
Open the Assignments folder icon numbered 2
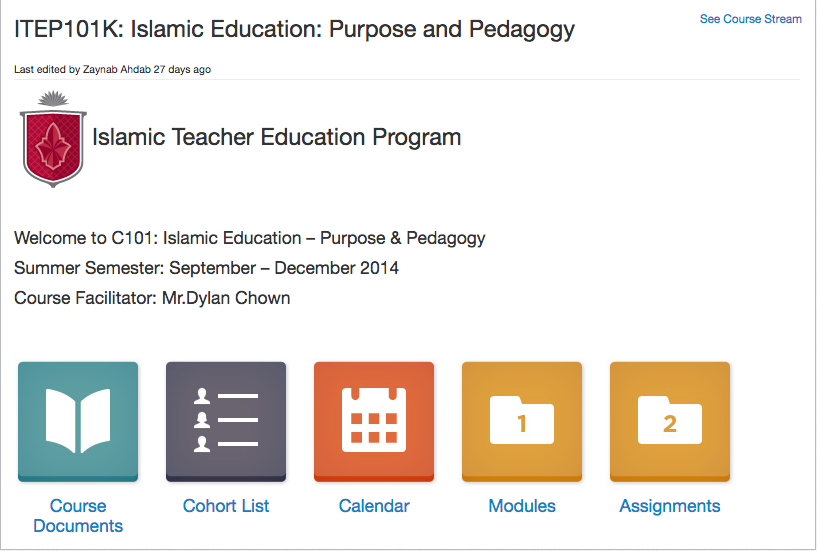point(670,421)
